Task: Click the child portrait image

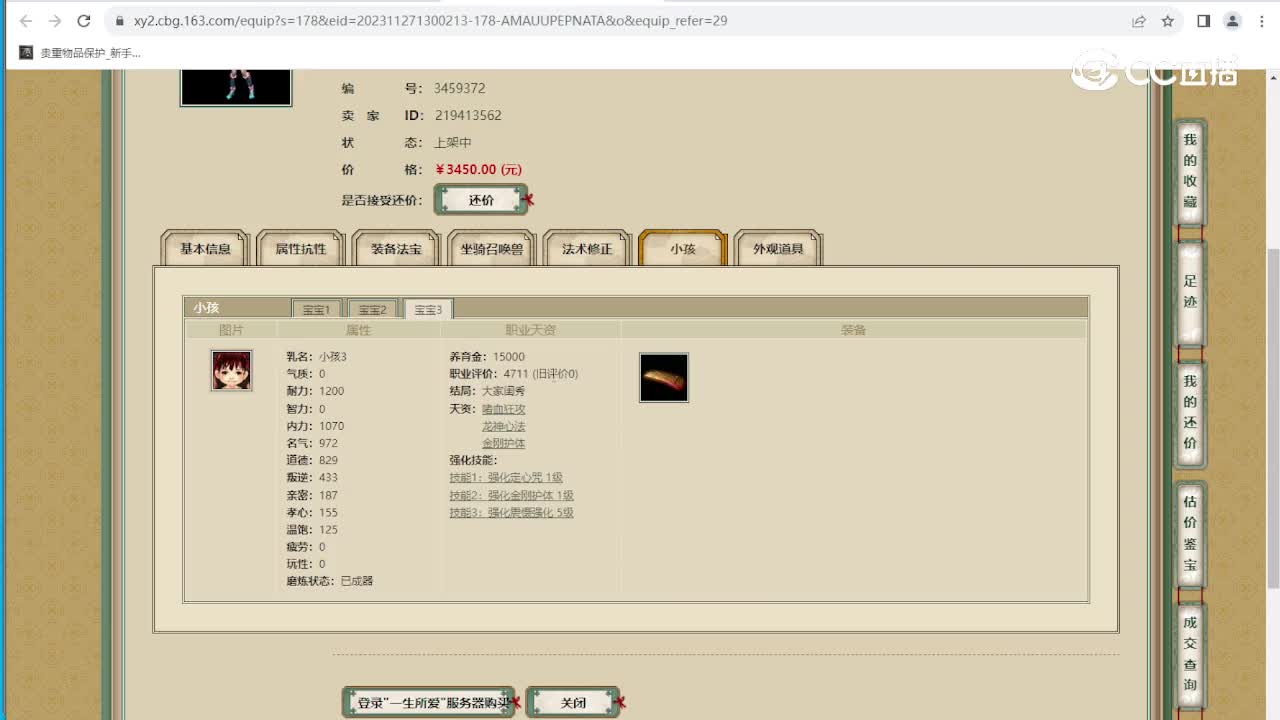Action: pyautogui.click(x=231, y=370)
